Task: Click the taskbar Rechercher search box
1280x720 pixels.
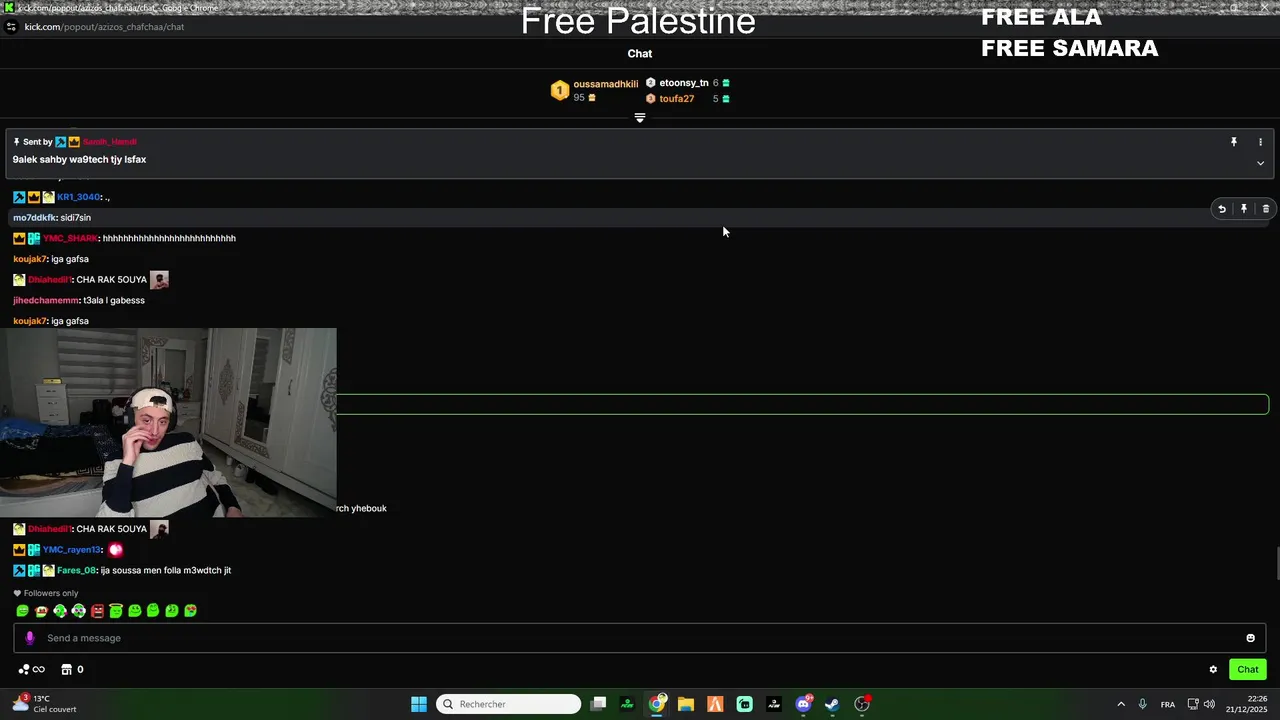Action: coord(510,704)
